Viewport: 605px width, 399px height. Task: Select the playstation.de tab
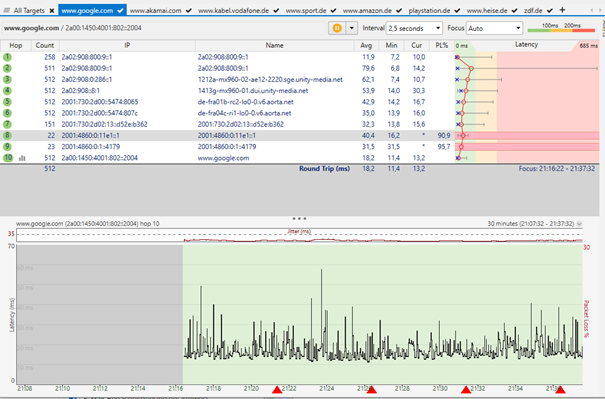tap(429, 10)
